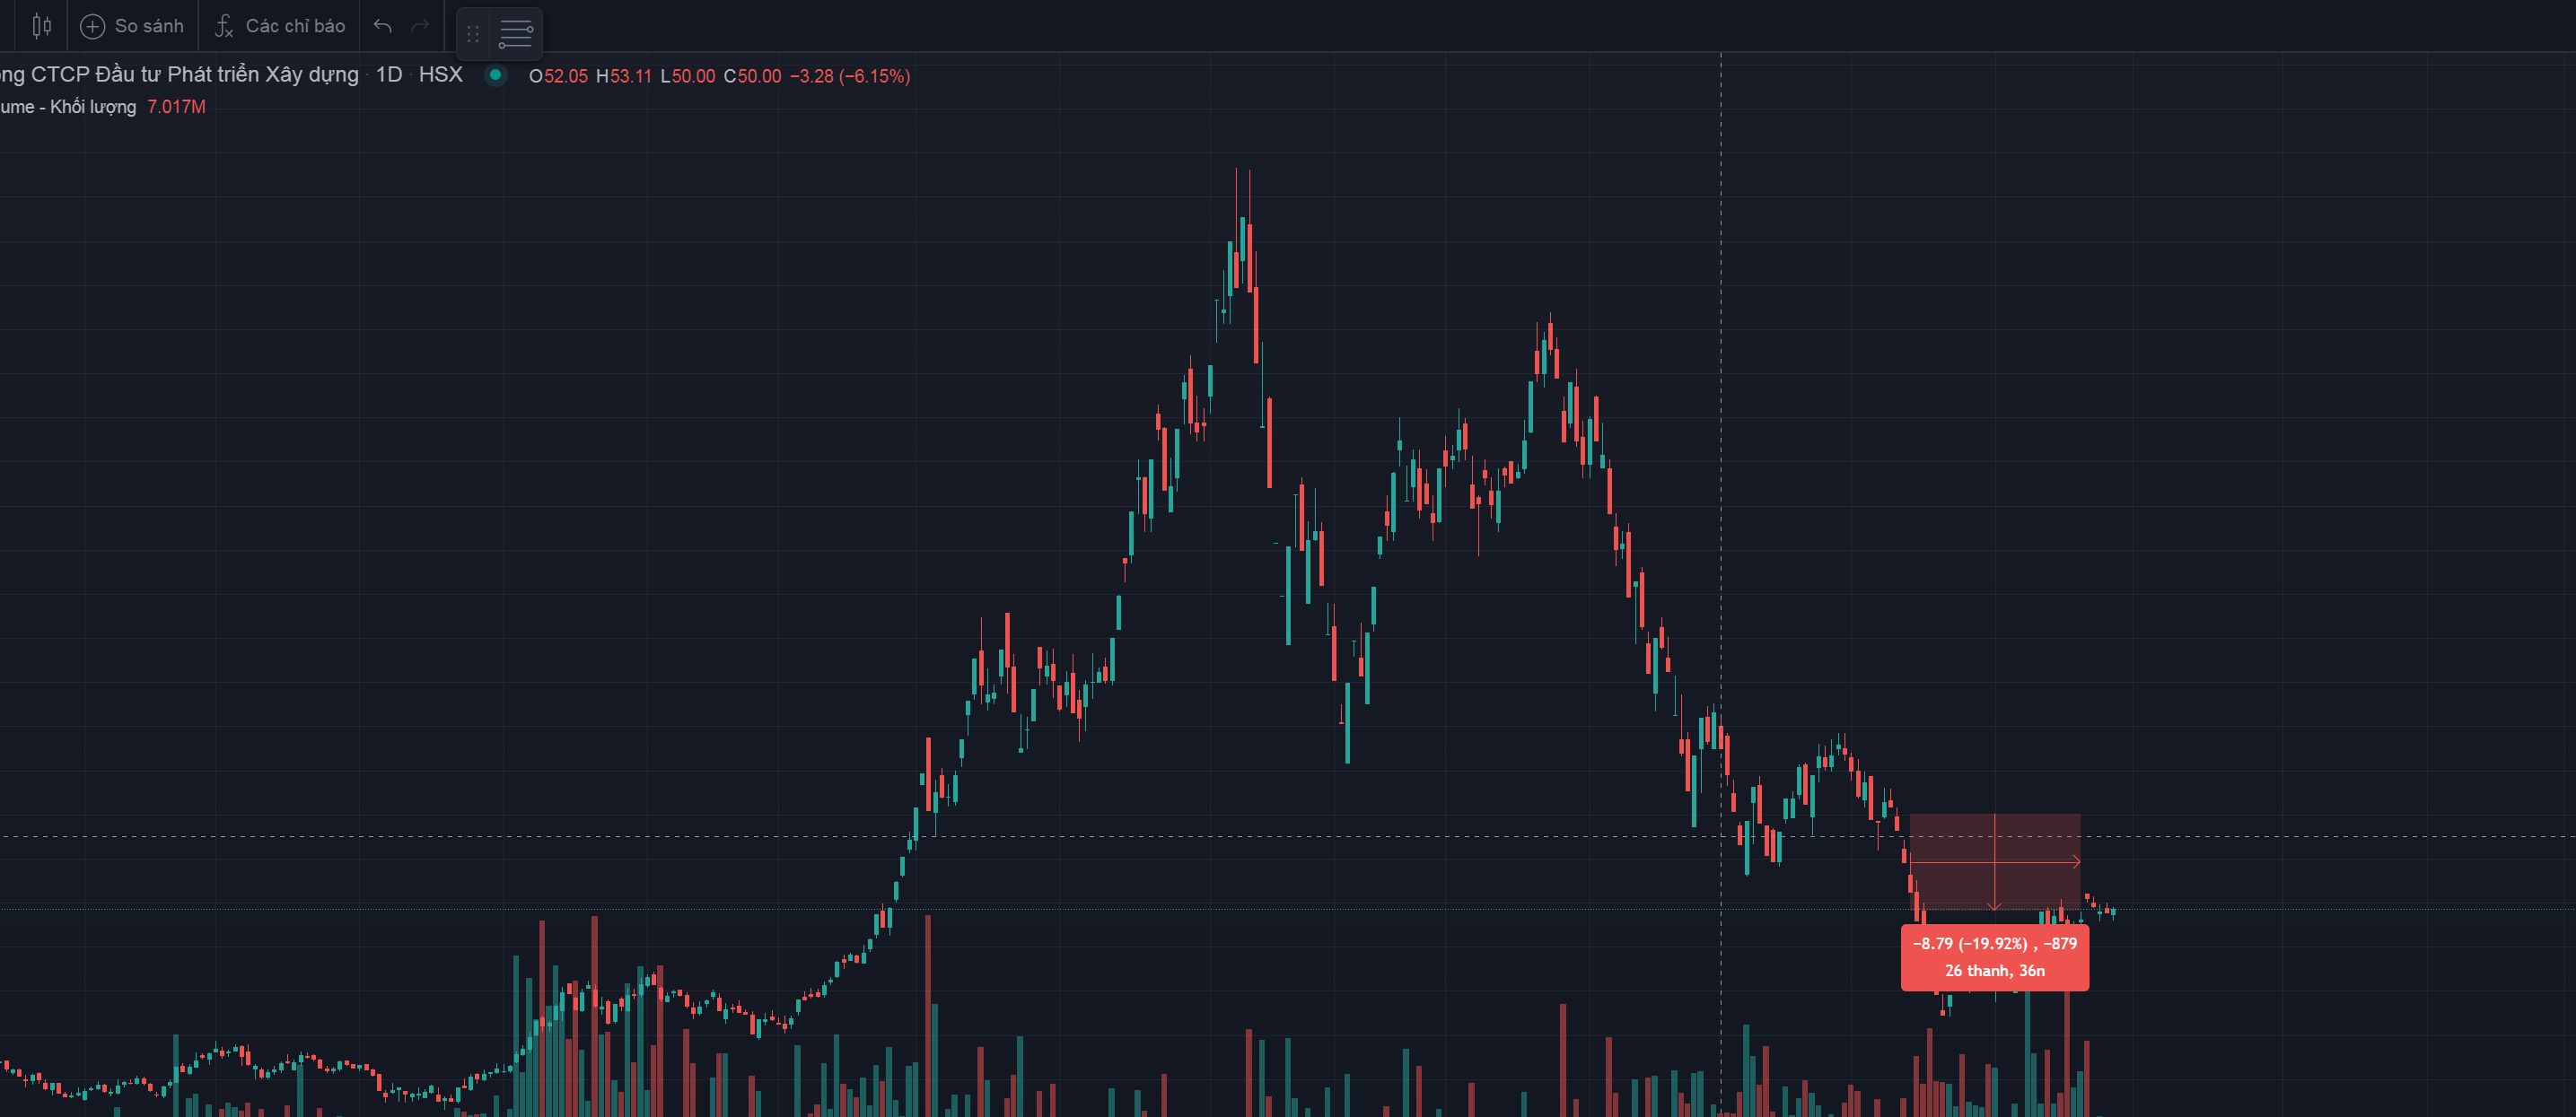The width and height of the screenshot is (2576, 1117).
Task: Click the redo arrow icon
Action: pyautogui.click(x=421, y=26)
